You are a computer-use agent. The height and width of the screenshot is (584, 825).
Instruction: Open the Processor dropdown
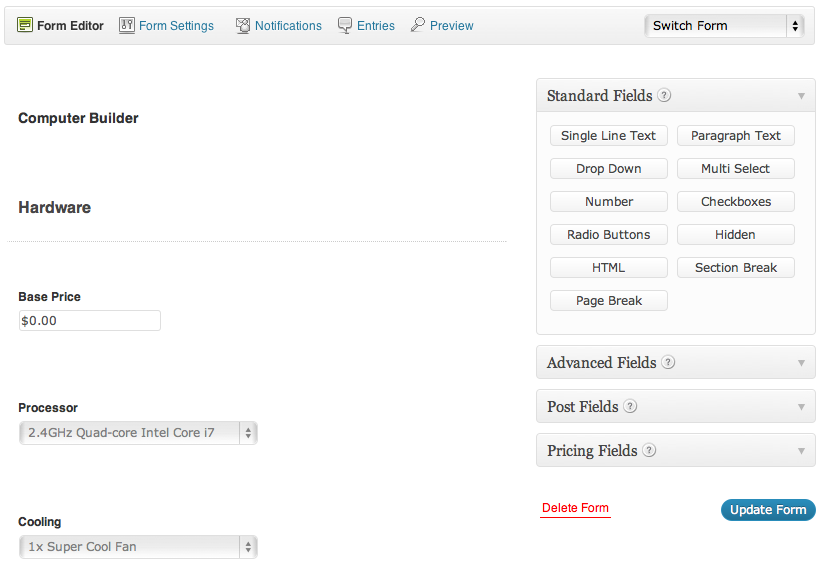(138, 433)
